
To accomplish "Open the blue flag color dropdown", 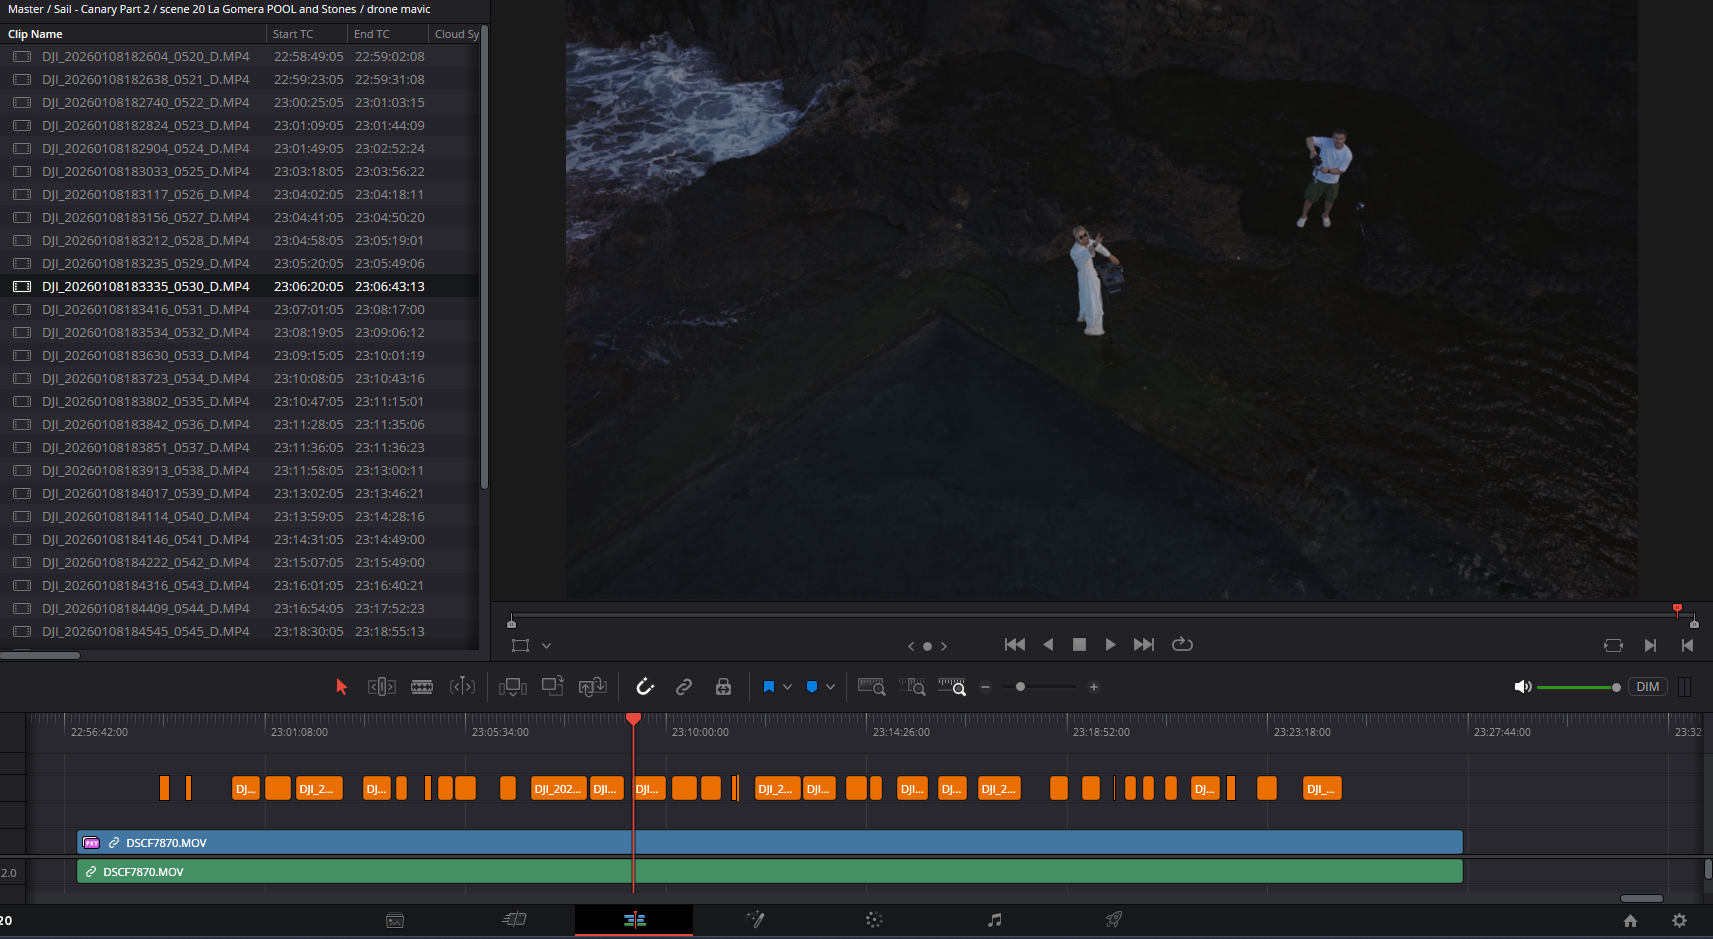I will point(788,687).
